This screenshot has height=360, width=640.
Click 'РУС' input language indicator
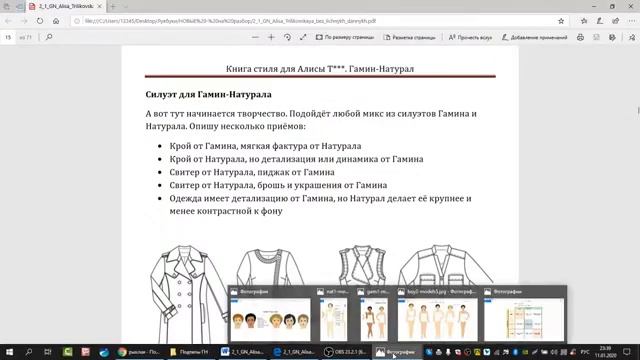click(x=585, y=352)
